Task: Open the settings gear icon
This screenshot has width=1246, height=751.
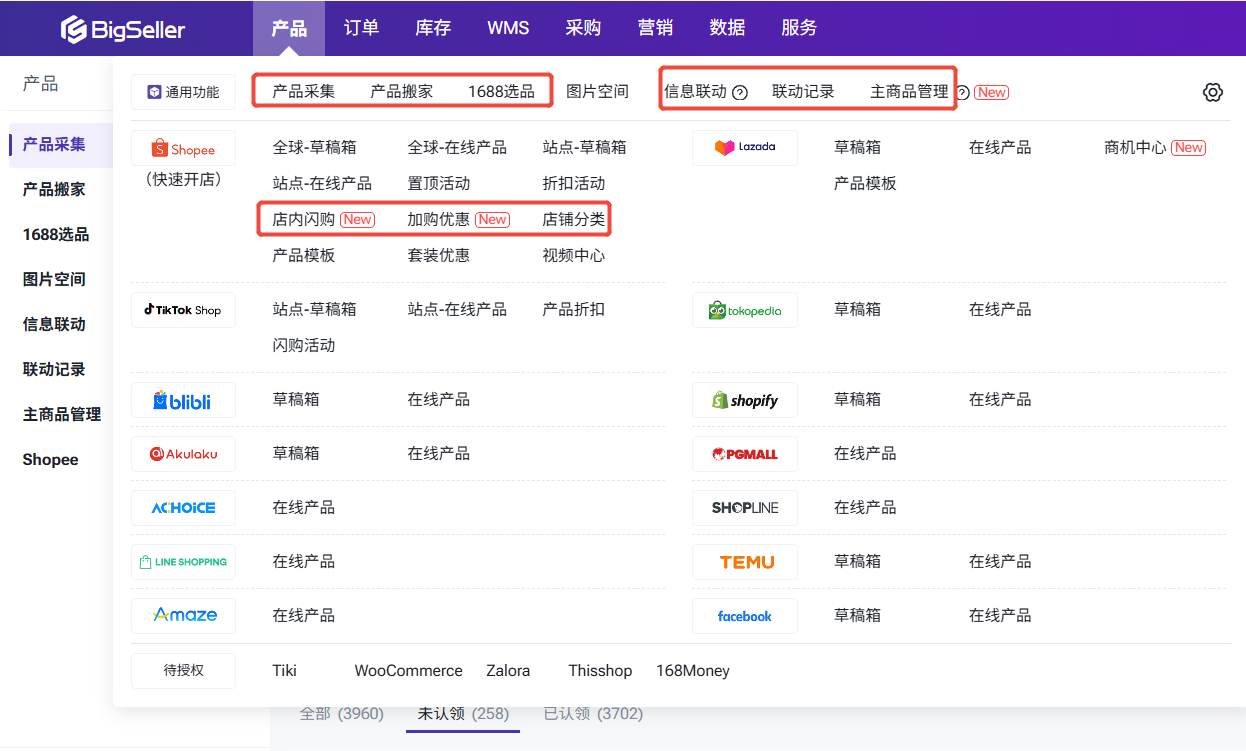Action: click(x=1212, y=92)
